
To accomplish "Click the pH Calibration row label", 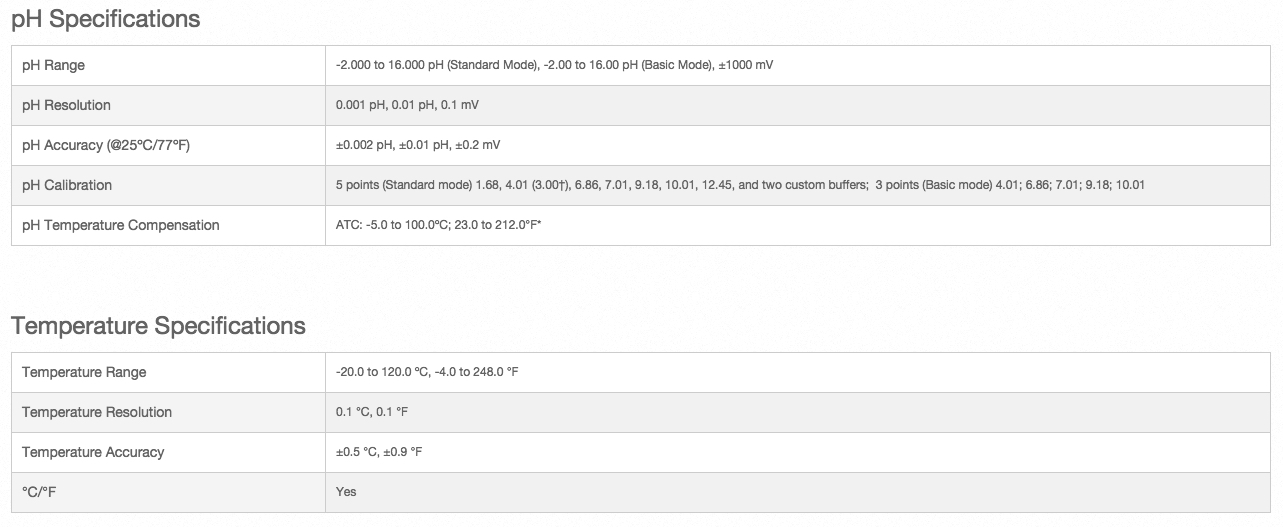I will pyautogui.click(x=67, y=185).
